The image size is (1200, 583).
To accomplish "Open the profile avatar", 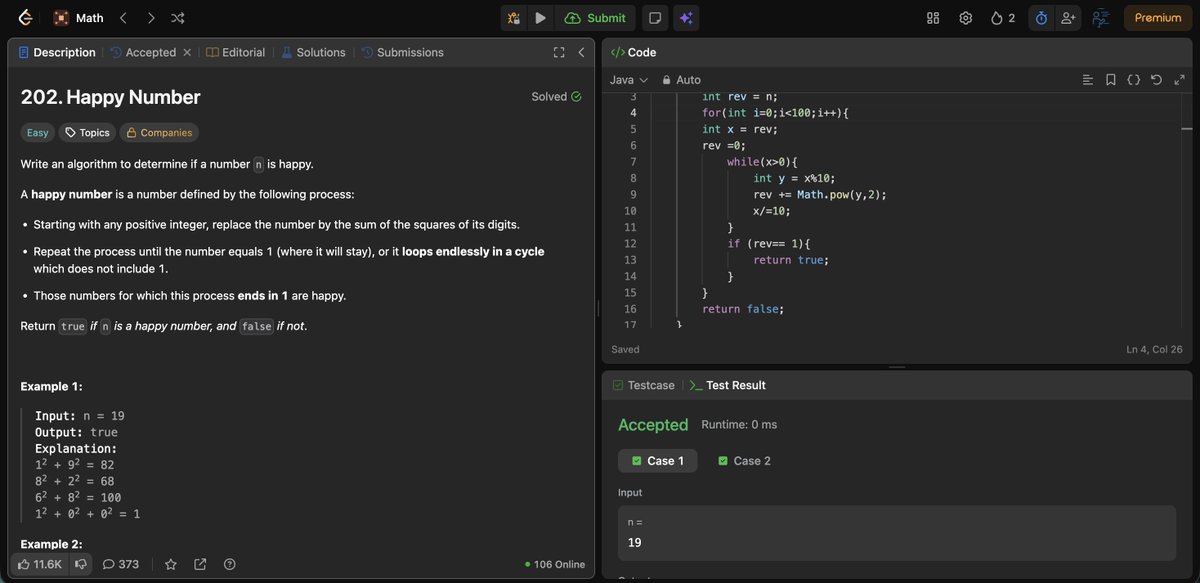I will pos(1102,18).
